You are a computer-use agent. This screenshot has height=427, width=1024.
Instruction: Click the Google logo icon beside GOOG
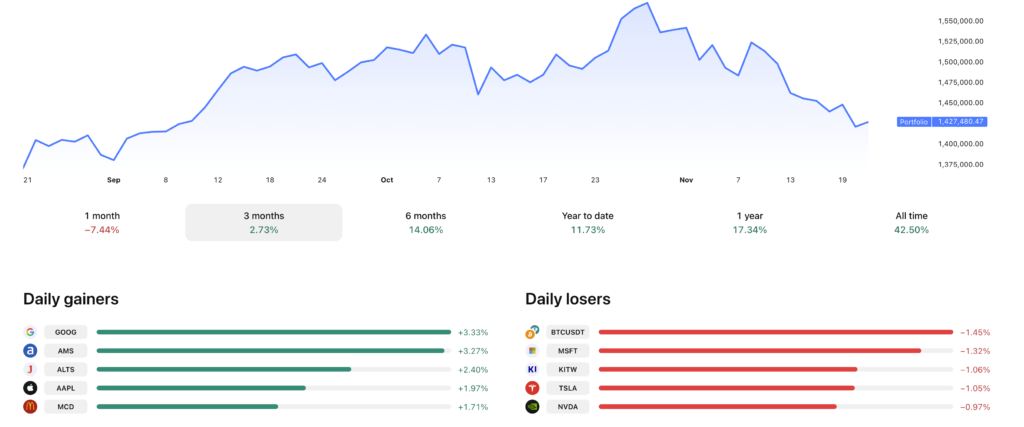pyautogui.click(x=30, y=332)
